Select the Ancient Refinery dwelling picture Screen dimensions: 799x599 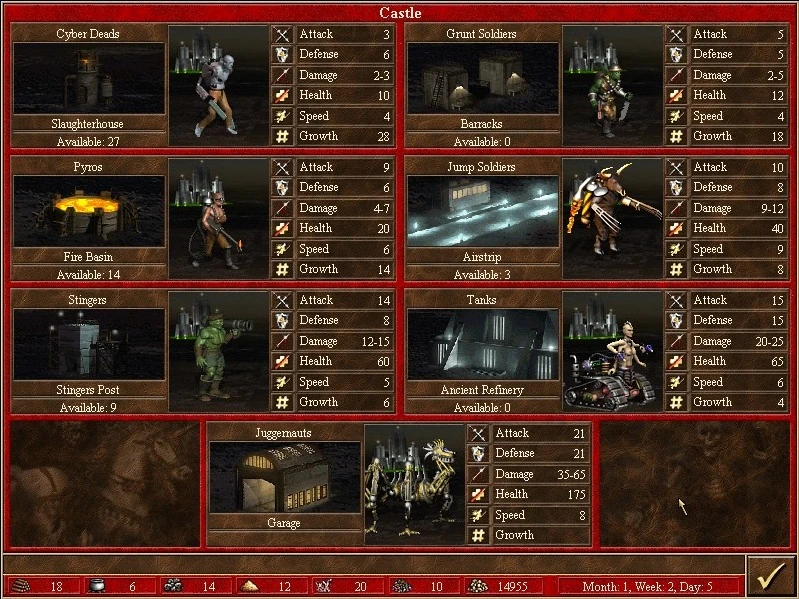483,344
